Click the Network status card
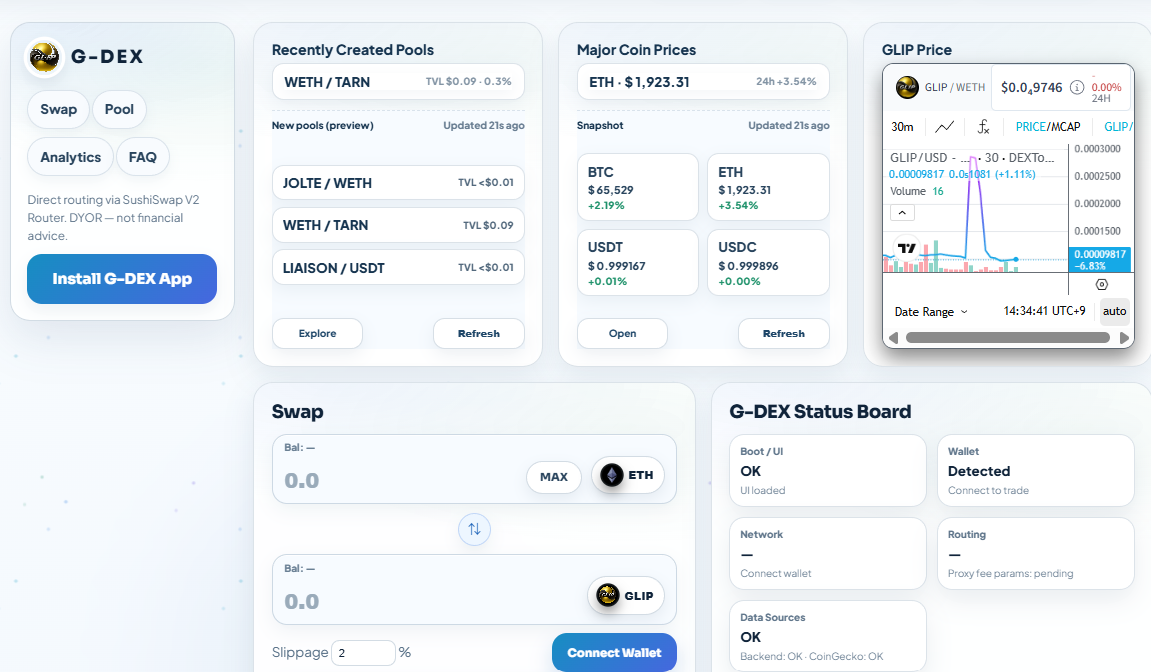 [x=827, y=554]
